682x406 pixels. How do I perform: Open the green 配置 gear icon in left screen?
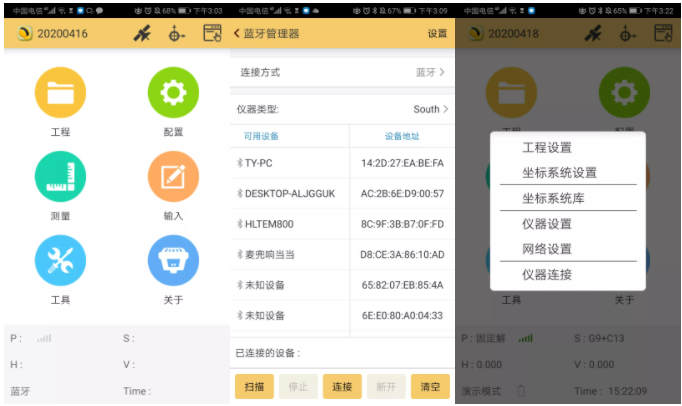point(173,92)
